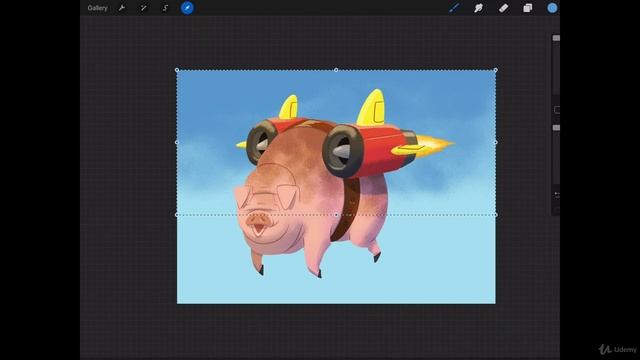Open the Layers panel
The width and height of the screenshot is (640, 360).
click(x=527, y=8)
